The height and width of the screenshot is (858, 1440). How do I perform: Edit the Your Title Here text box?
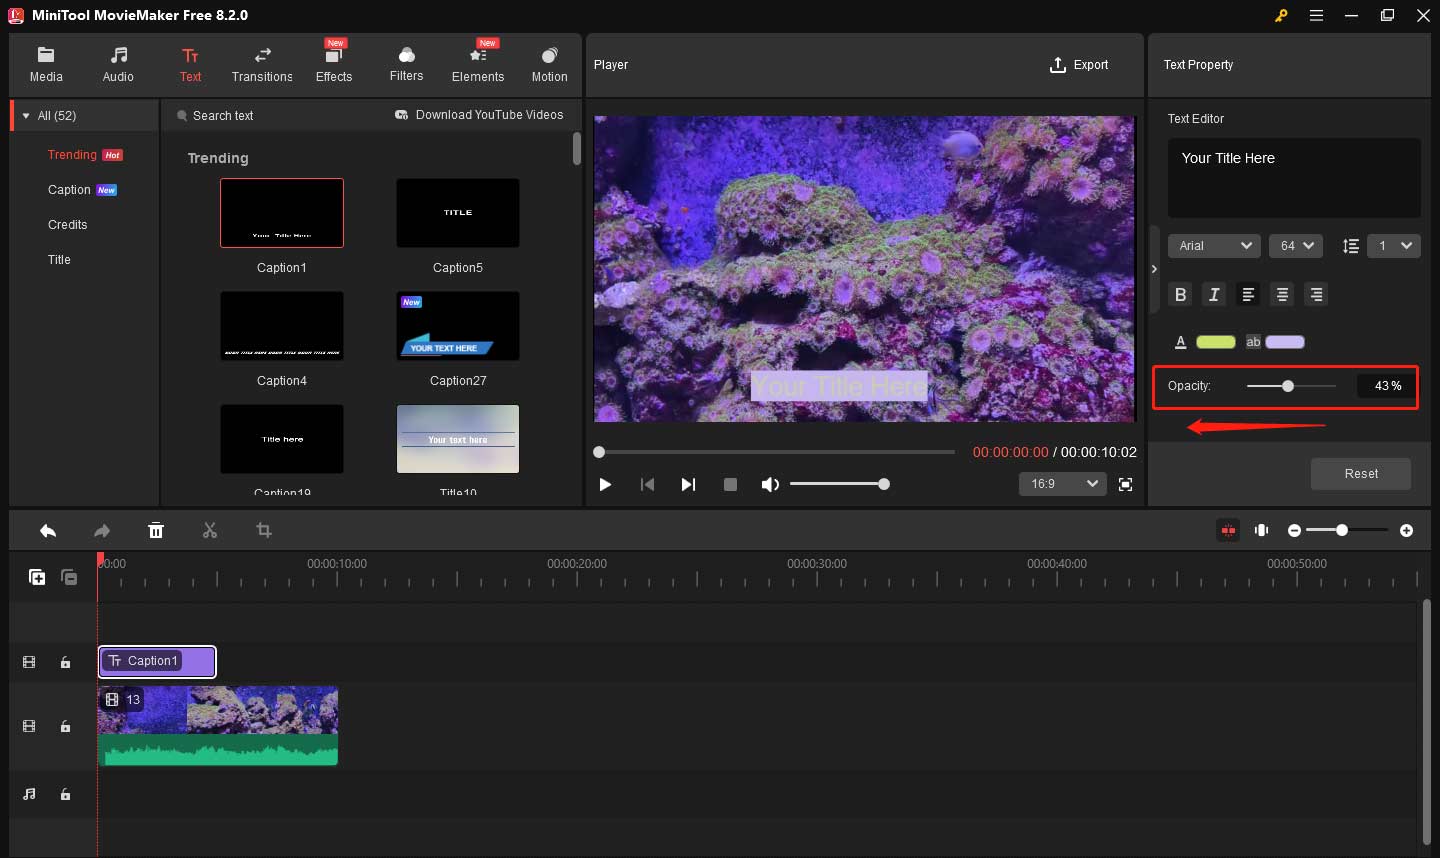coord(1294,178)
